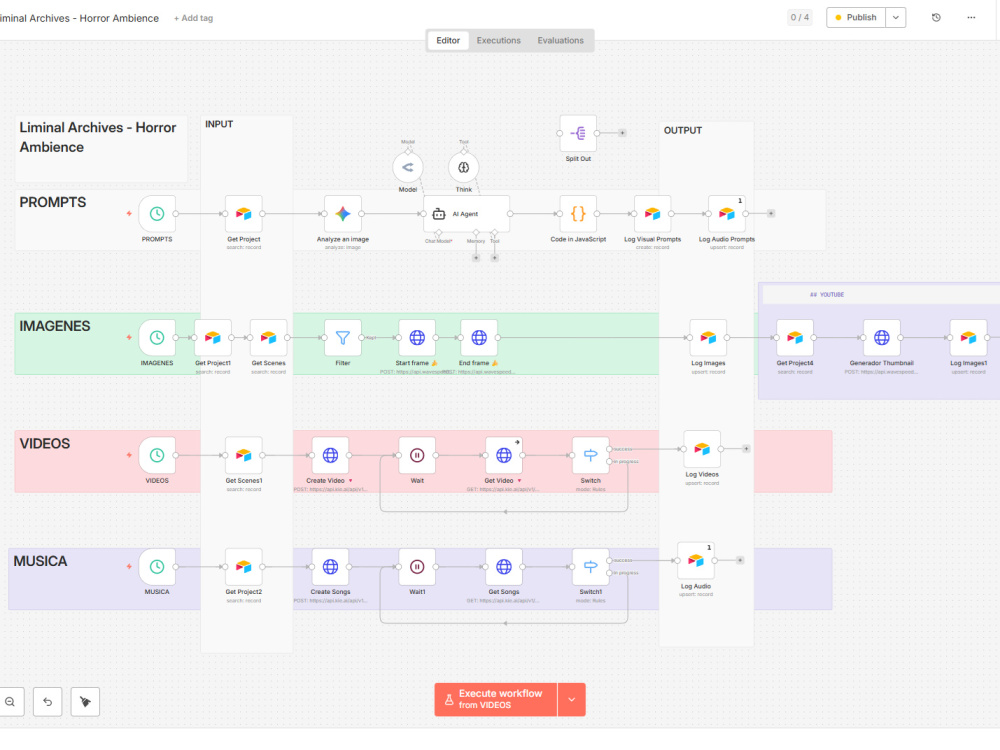The width and height of the screenshot is (1000, 750).
Task: Open the Filter node
Action: pyautogui.click(x=343, y=337)
